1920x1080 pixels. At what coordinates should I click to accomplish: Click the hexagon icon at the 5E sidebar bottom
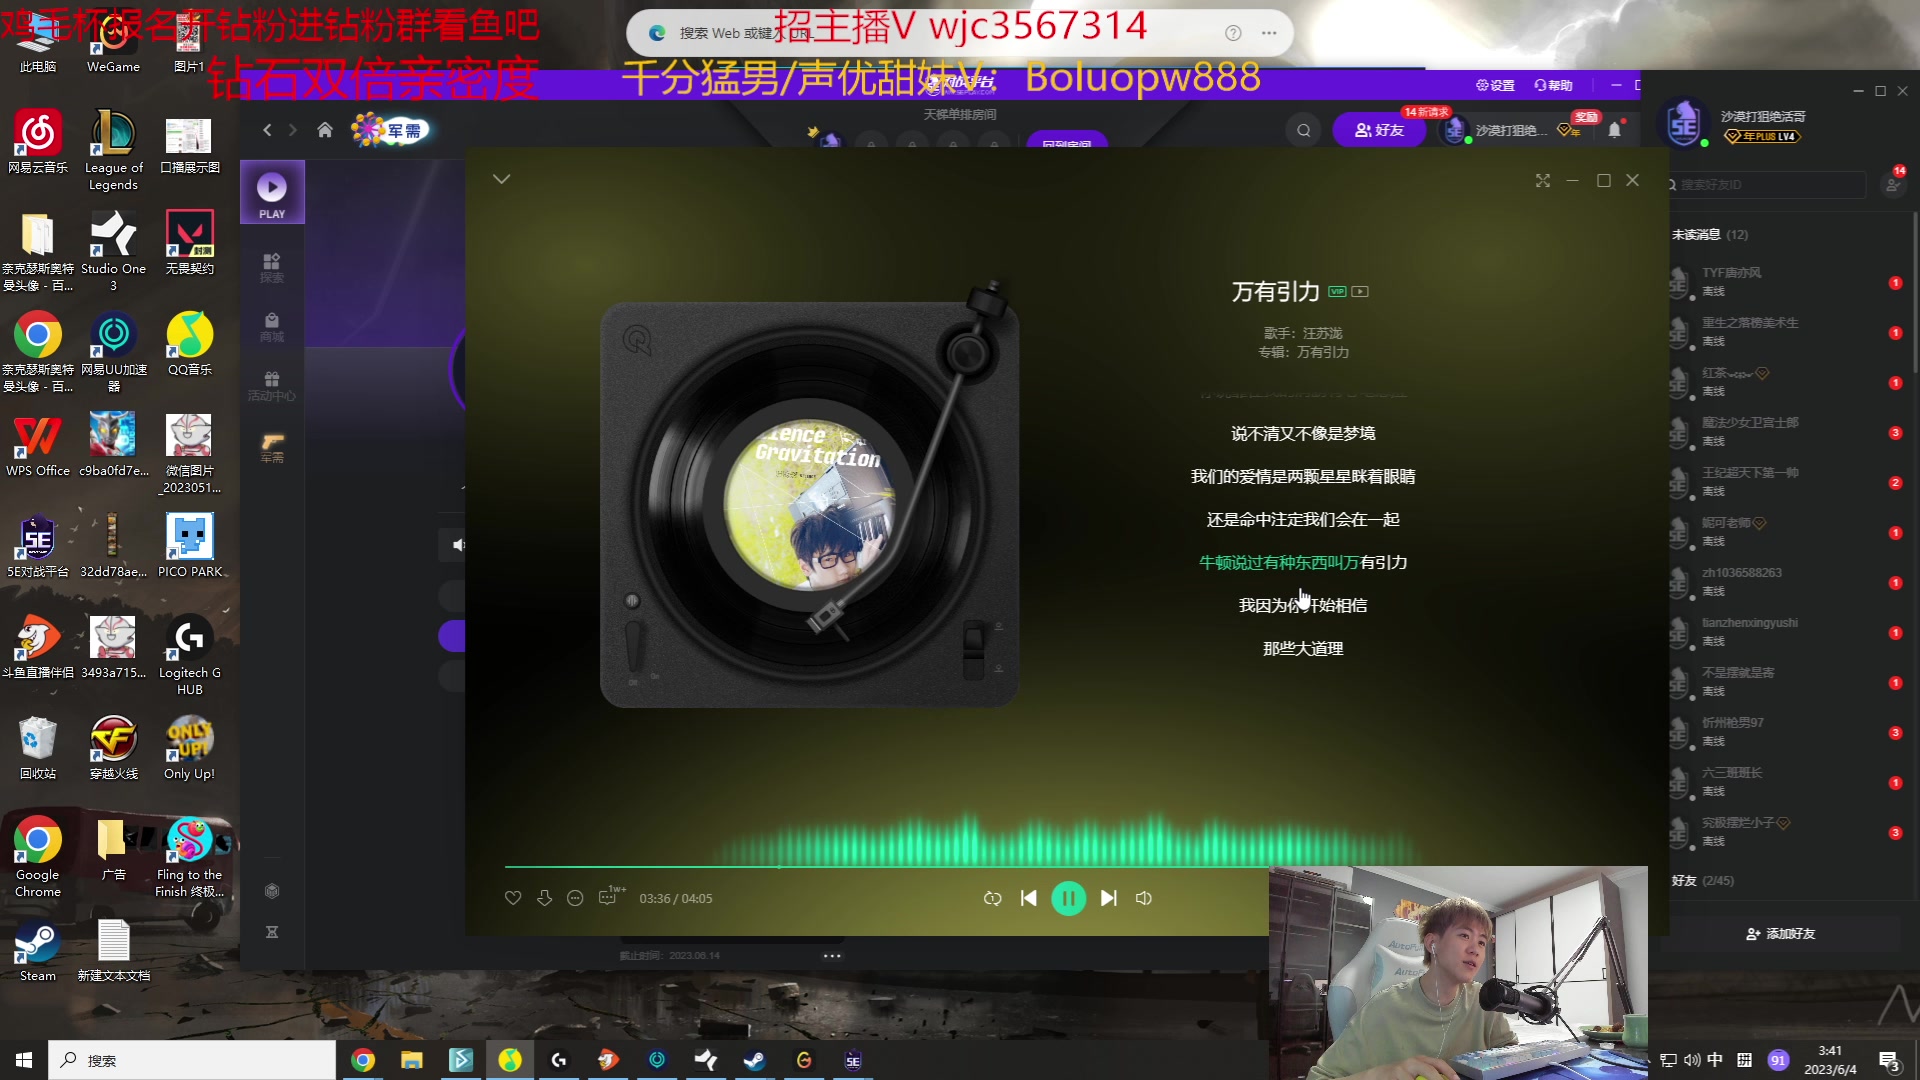coord(272,891)
